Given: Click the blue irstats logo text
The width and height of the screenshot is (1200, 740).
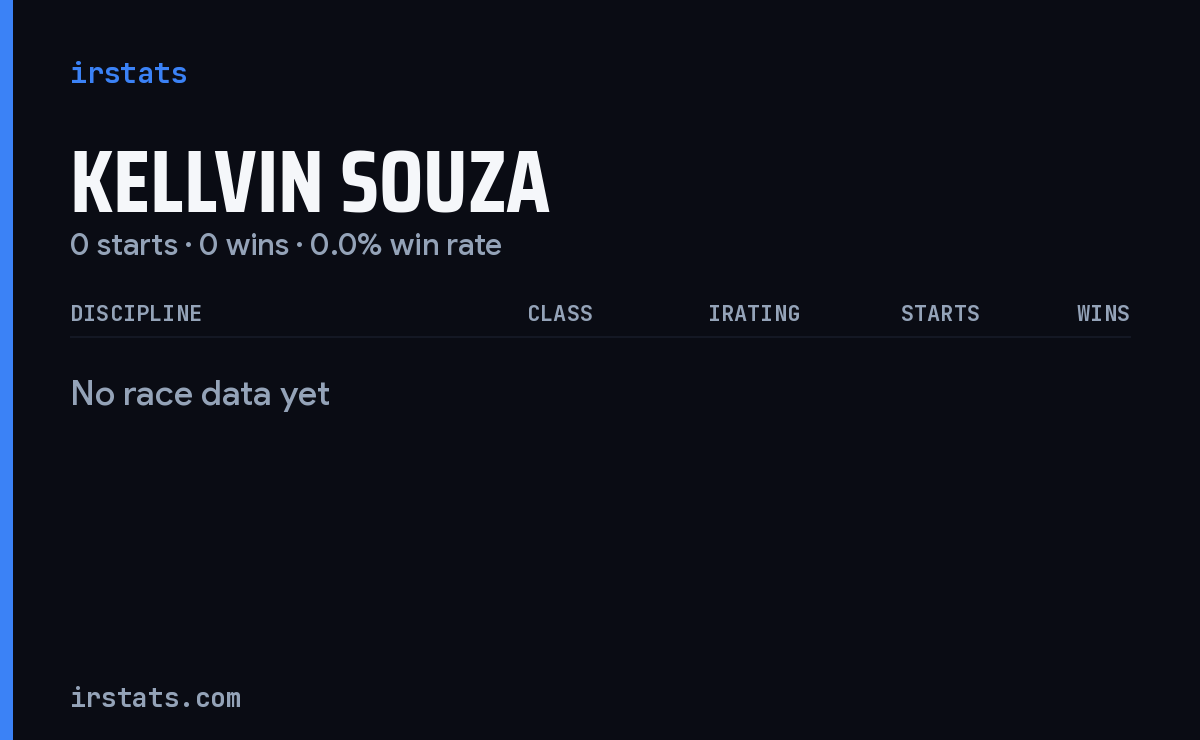Looking at the screenshot, I should [129, 73].
